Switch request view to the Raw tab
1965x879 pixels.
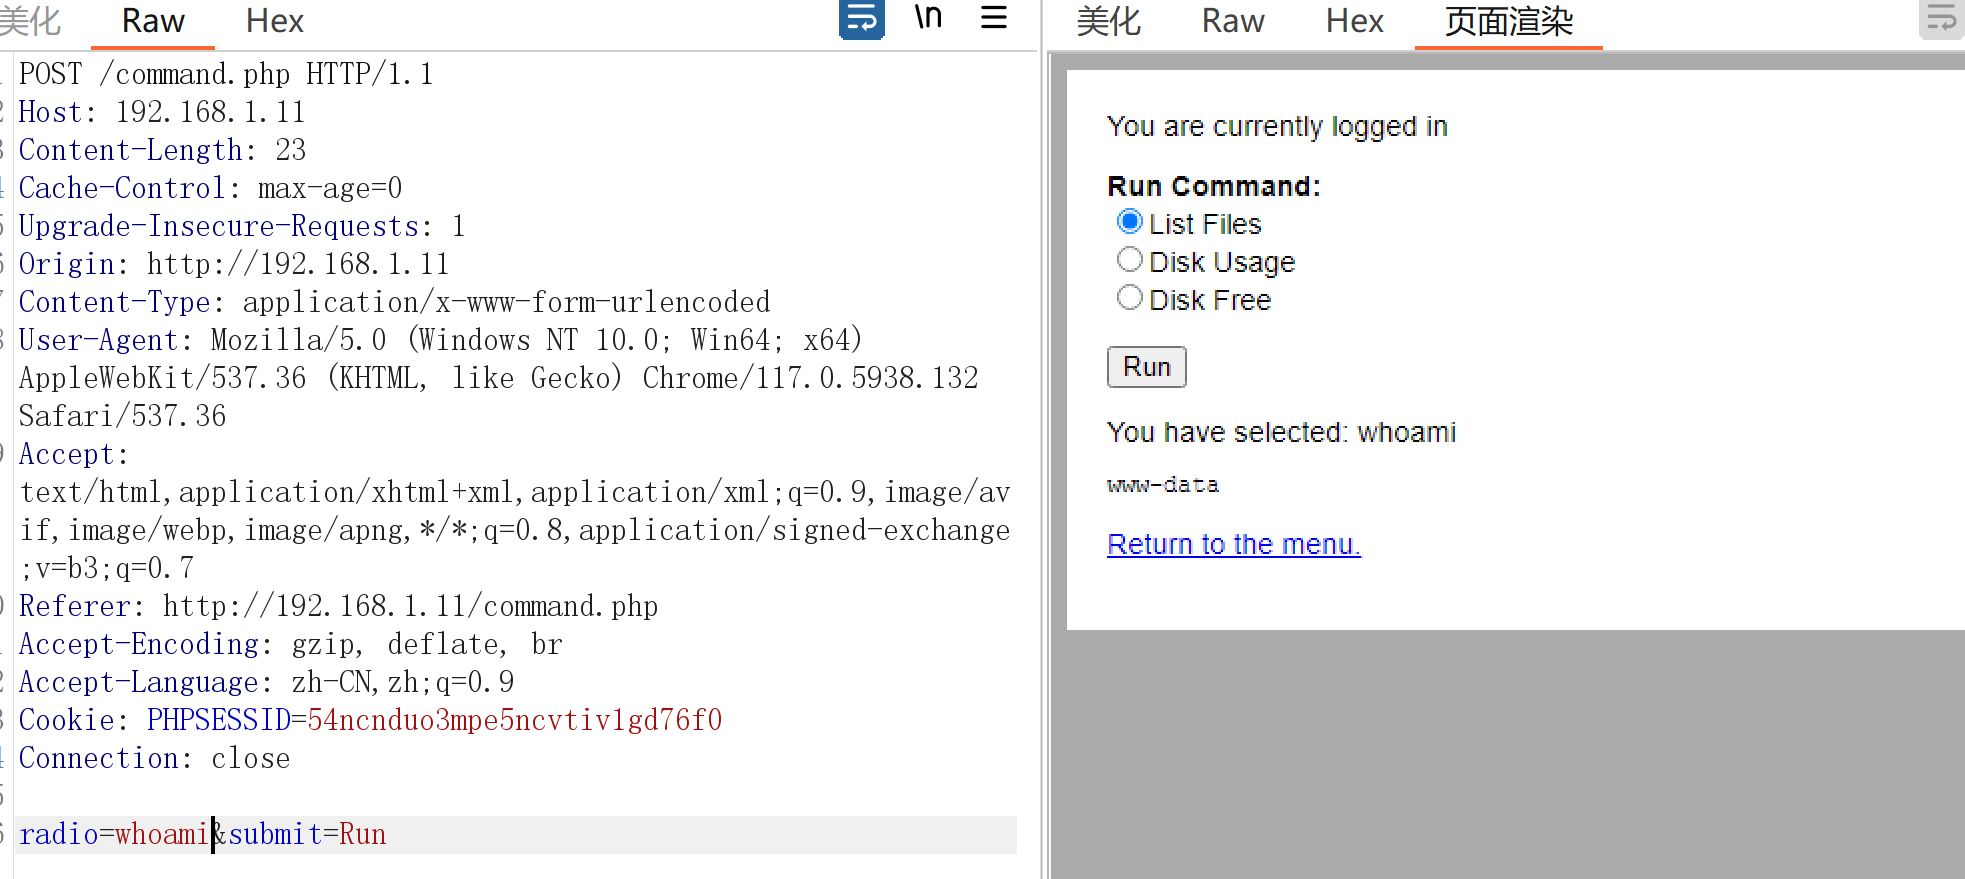(153, 21)
